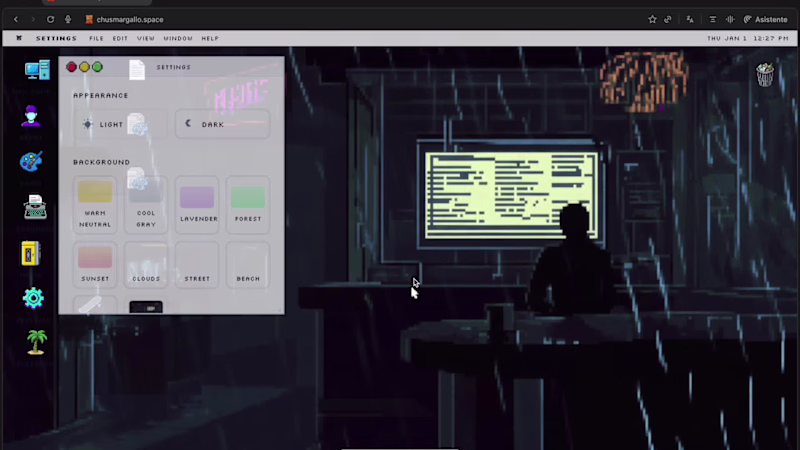Choose the Sunset background swatch
The image size is (800, 450).
pos(95,265)
